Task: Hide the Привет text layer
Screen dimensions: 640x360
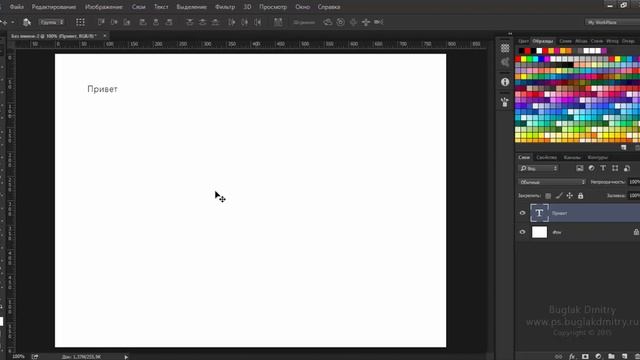Action: pyautogui.click(x=522, y=213)
